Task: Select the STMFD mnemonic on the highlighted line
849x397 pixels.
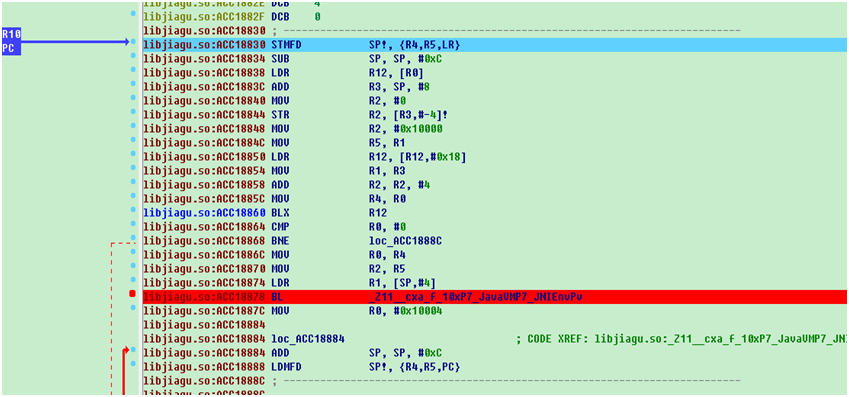Action: coord(286,45)
